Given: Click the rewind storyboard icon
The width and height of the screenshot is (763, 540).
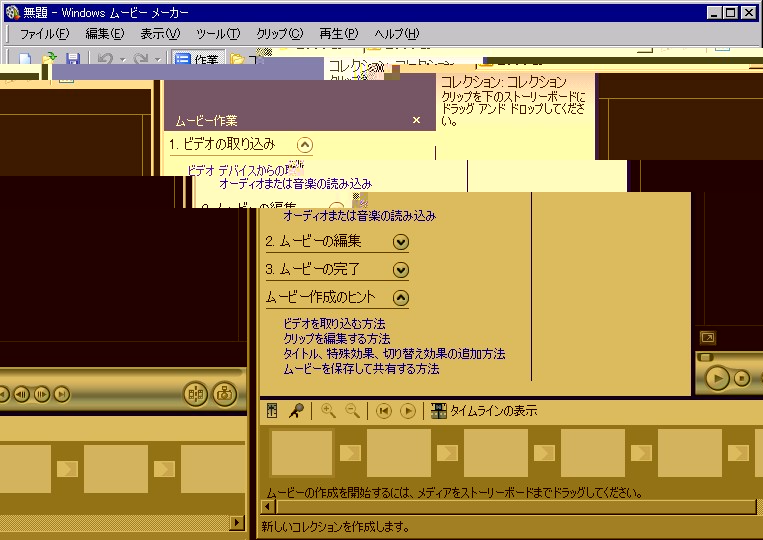Looking at the screenshot, I should [383, 411].
